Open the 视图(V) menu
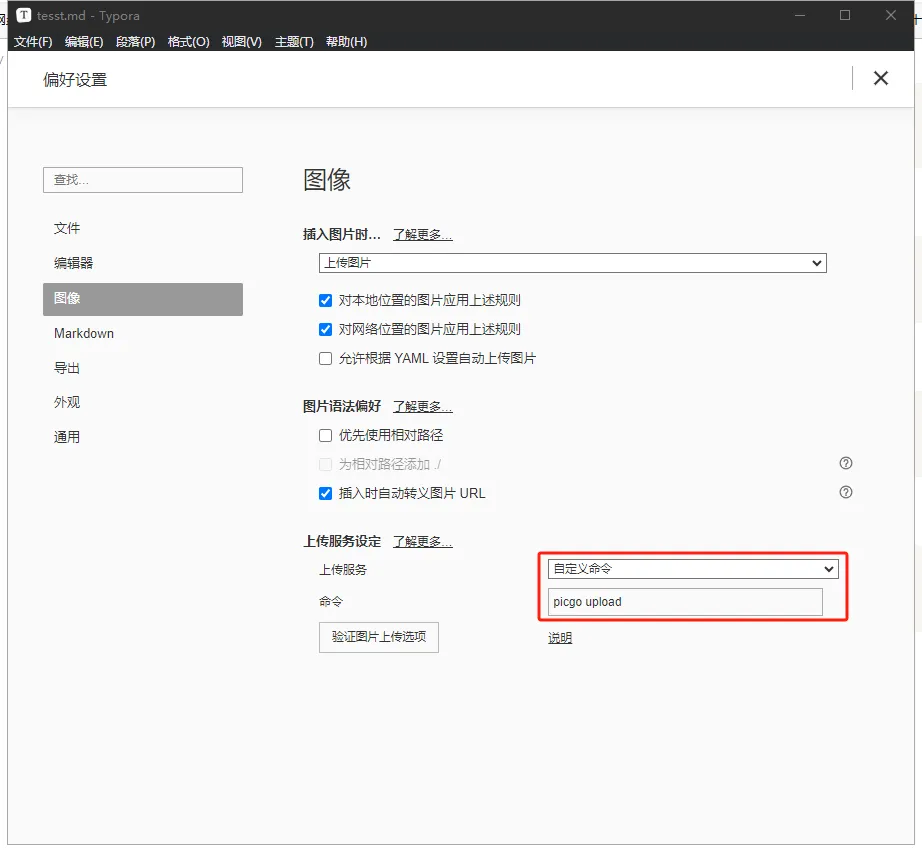This screenshot has width=922, height=852. coord(241,42)
